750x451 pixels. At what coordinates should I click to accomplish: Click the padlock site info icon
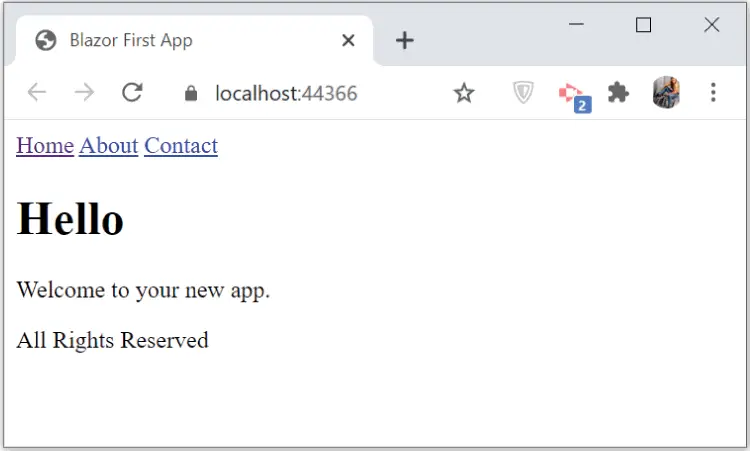point(191,93)
